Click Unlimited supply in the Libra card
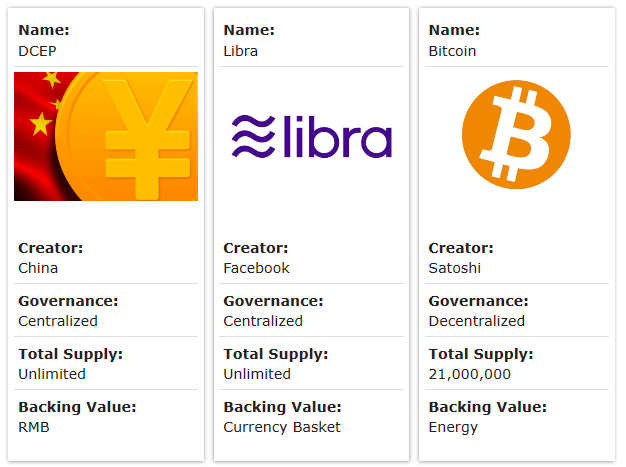Image resolution: width=626 pixels, height=467 pixels. point(257,374)
